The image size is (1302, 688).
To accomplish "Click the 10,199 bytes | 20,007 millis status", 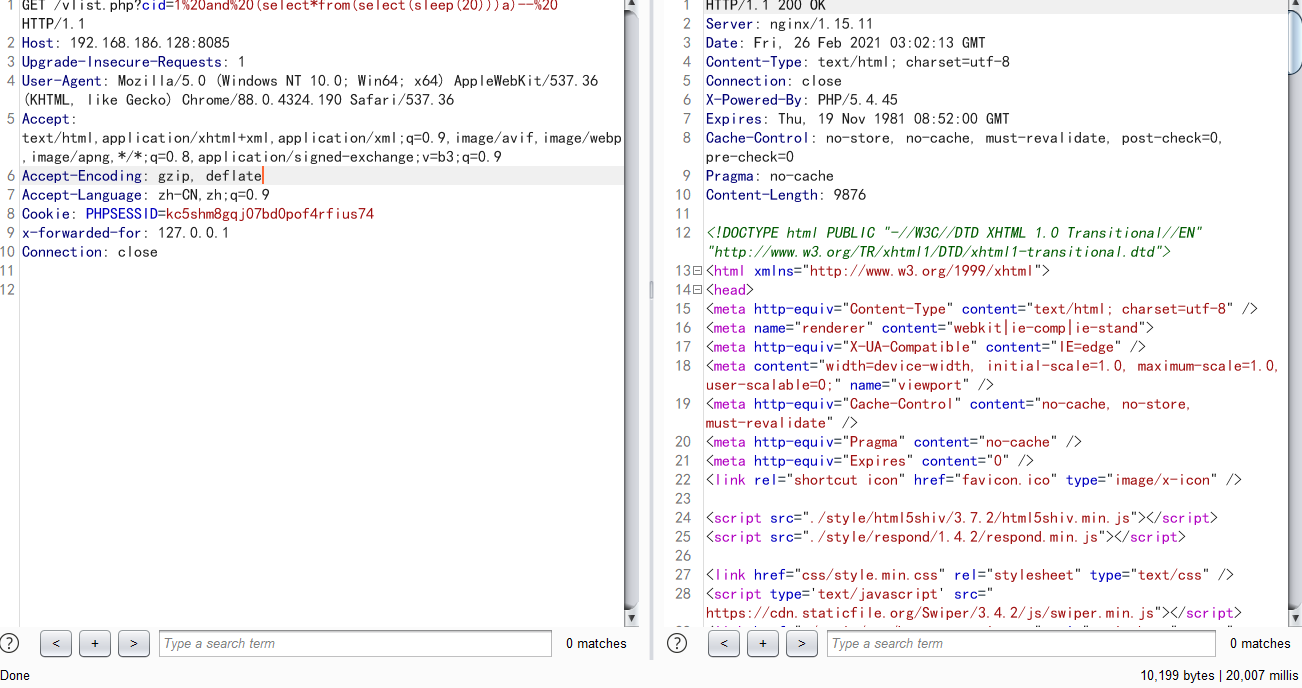I will [x=1219, y=675].
